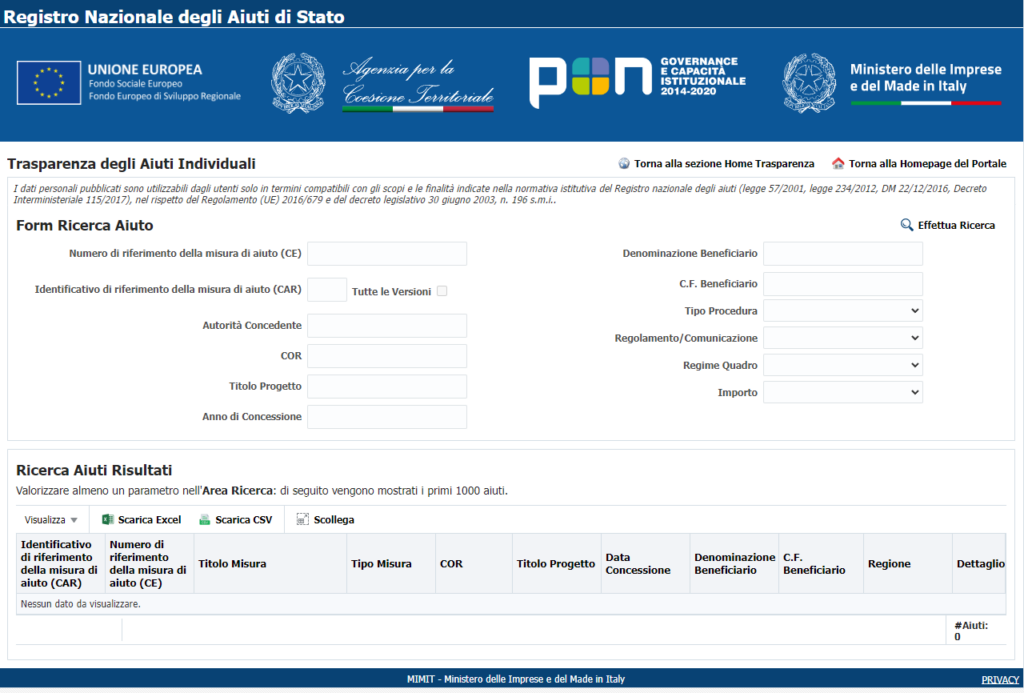
Task: Click the Anno di Concessione field
Action: (387, 417)
